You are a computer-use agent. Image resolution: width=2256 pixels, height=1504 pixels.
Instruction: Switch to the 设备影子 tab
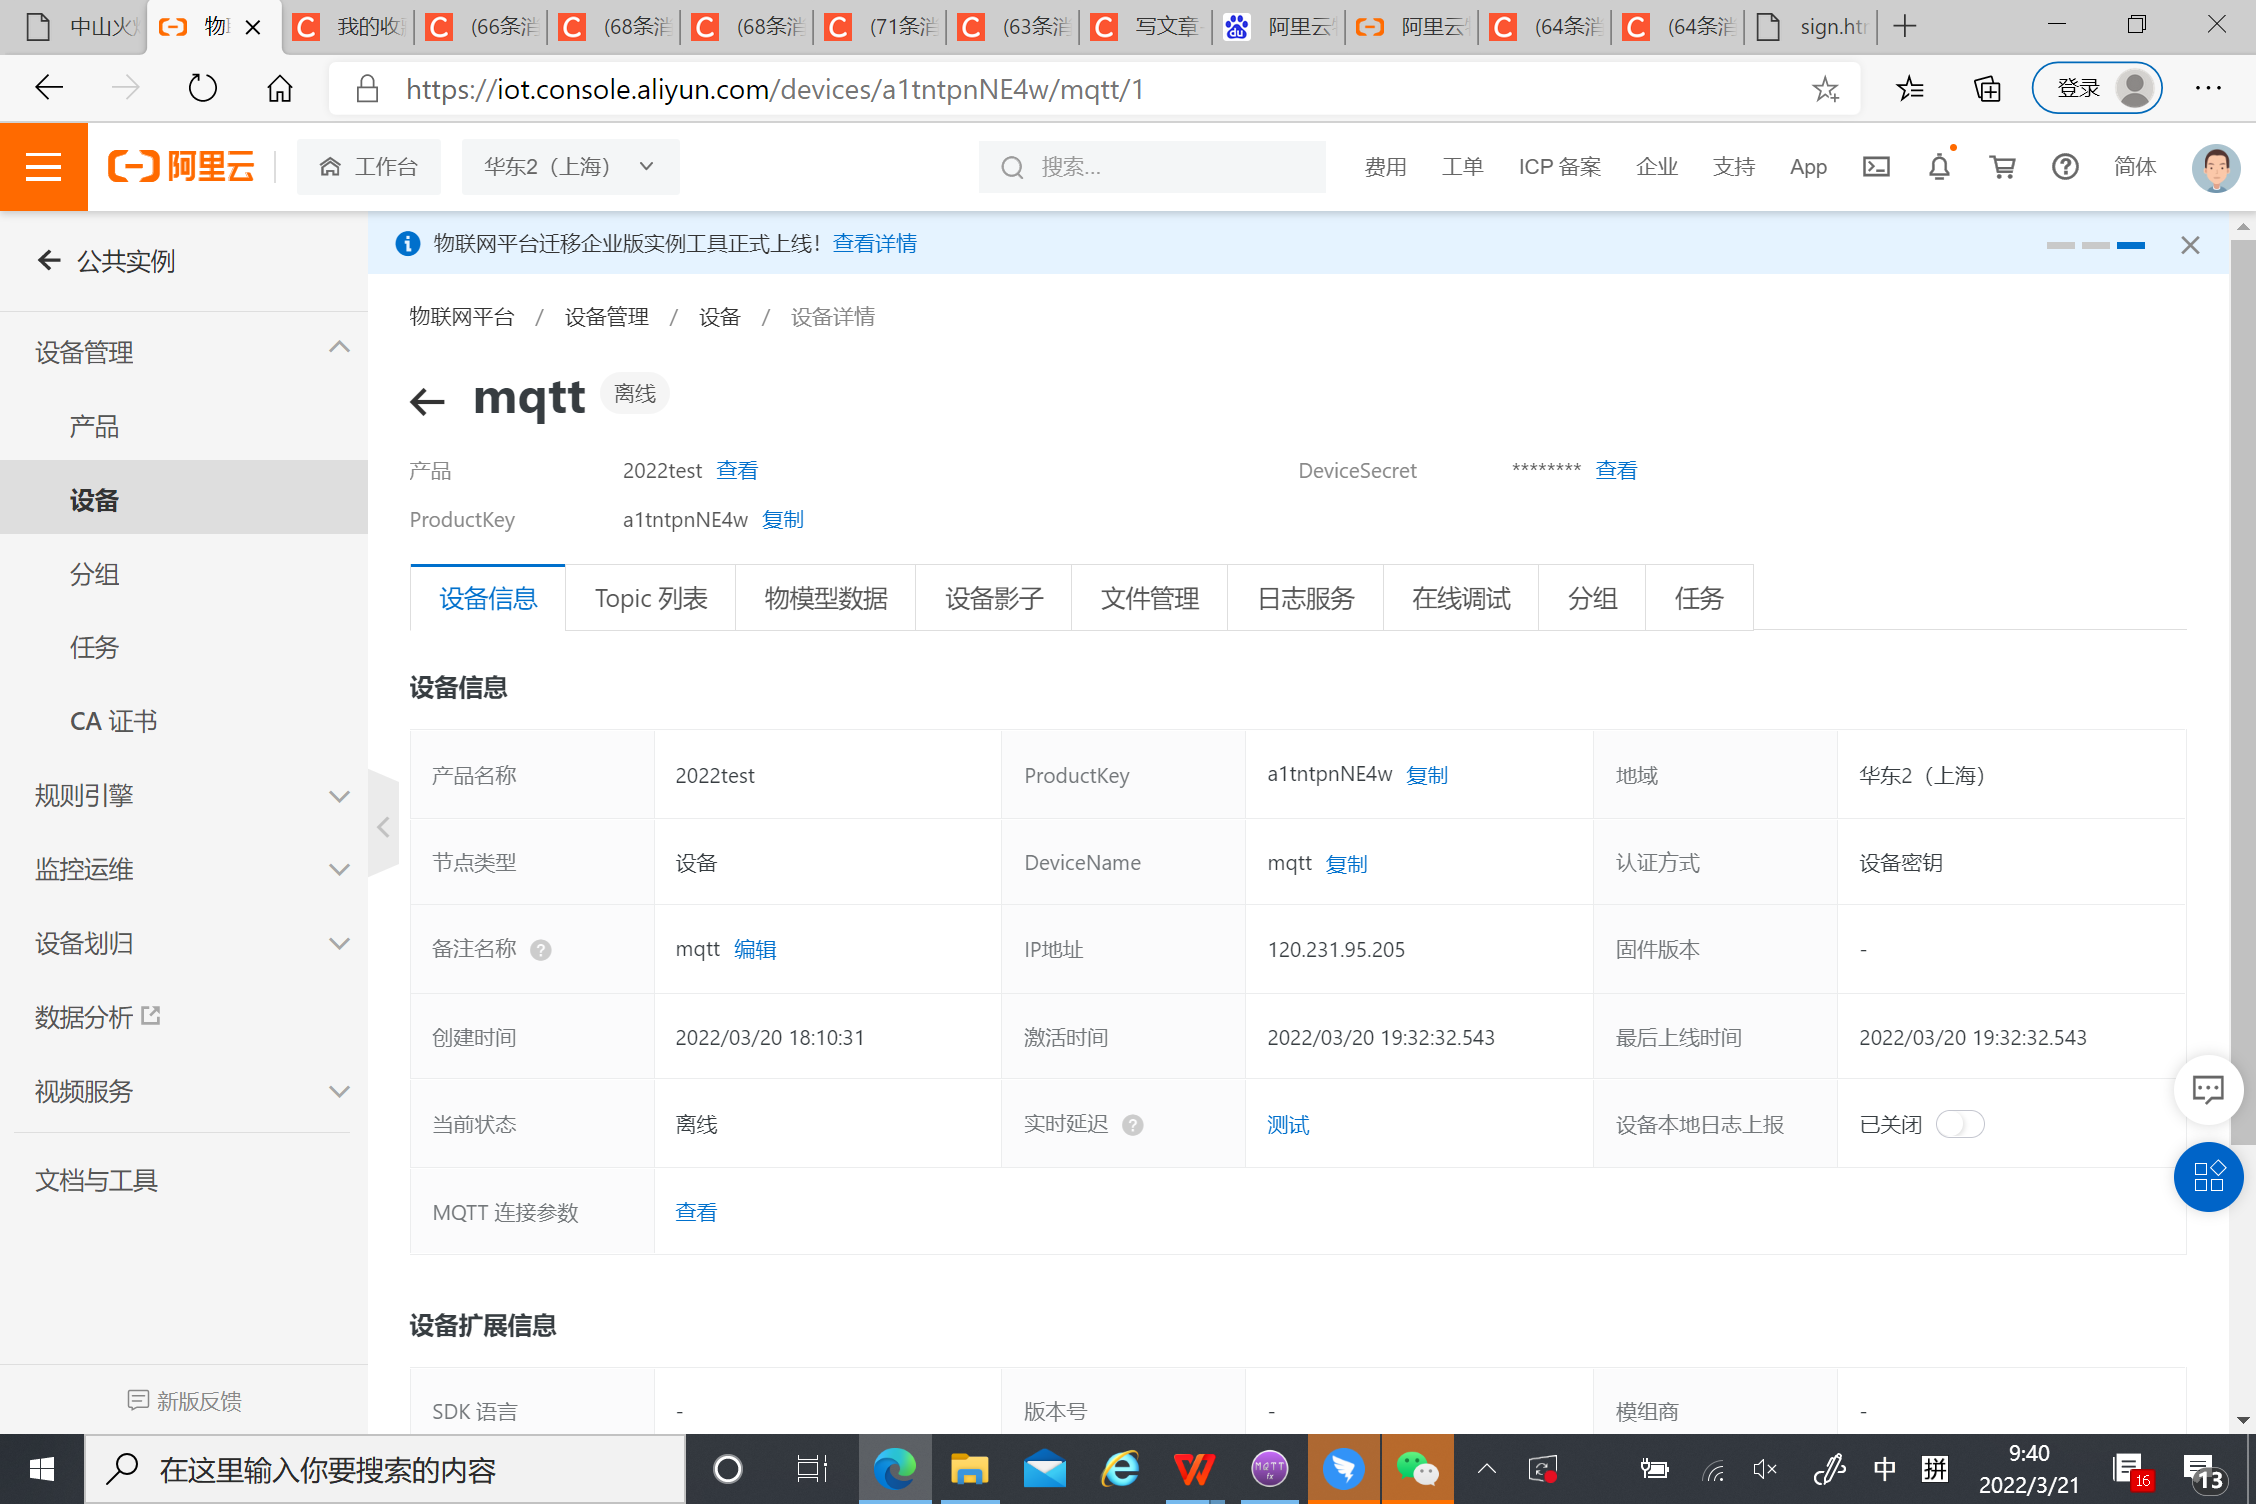click(x=993, y=598)
